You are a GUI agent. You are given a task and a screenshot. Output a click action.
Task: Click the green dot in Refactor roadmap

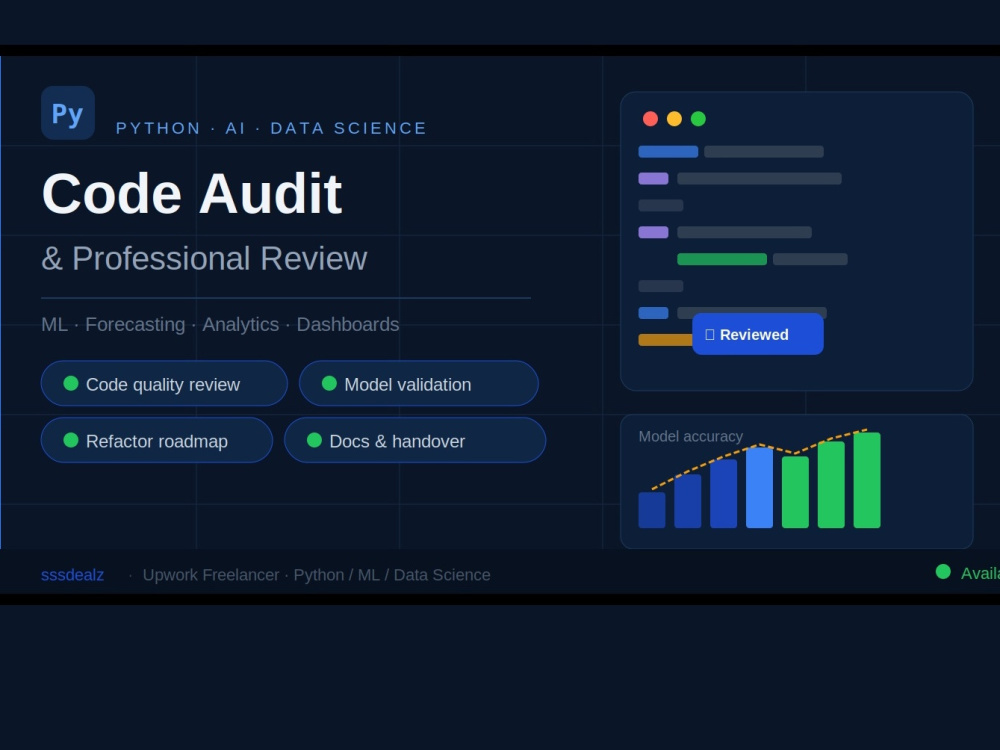(x=71, y=440)
